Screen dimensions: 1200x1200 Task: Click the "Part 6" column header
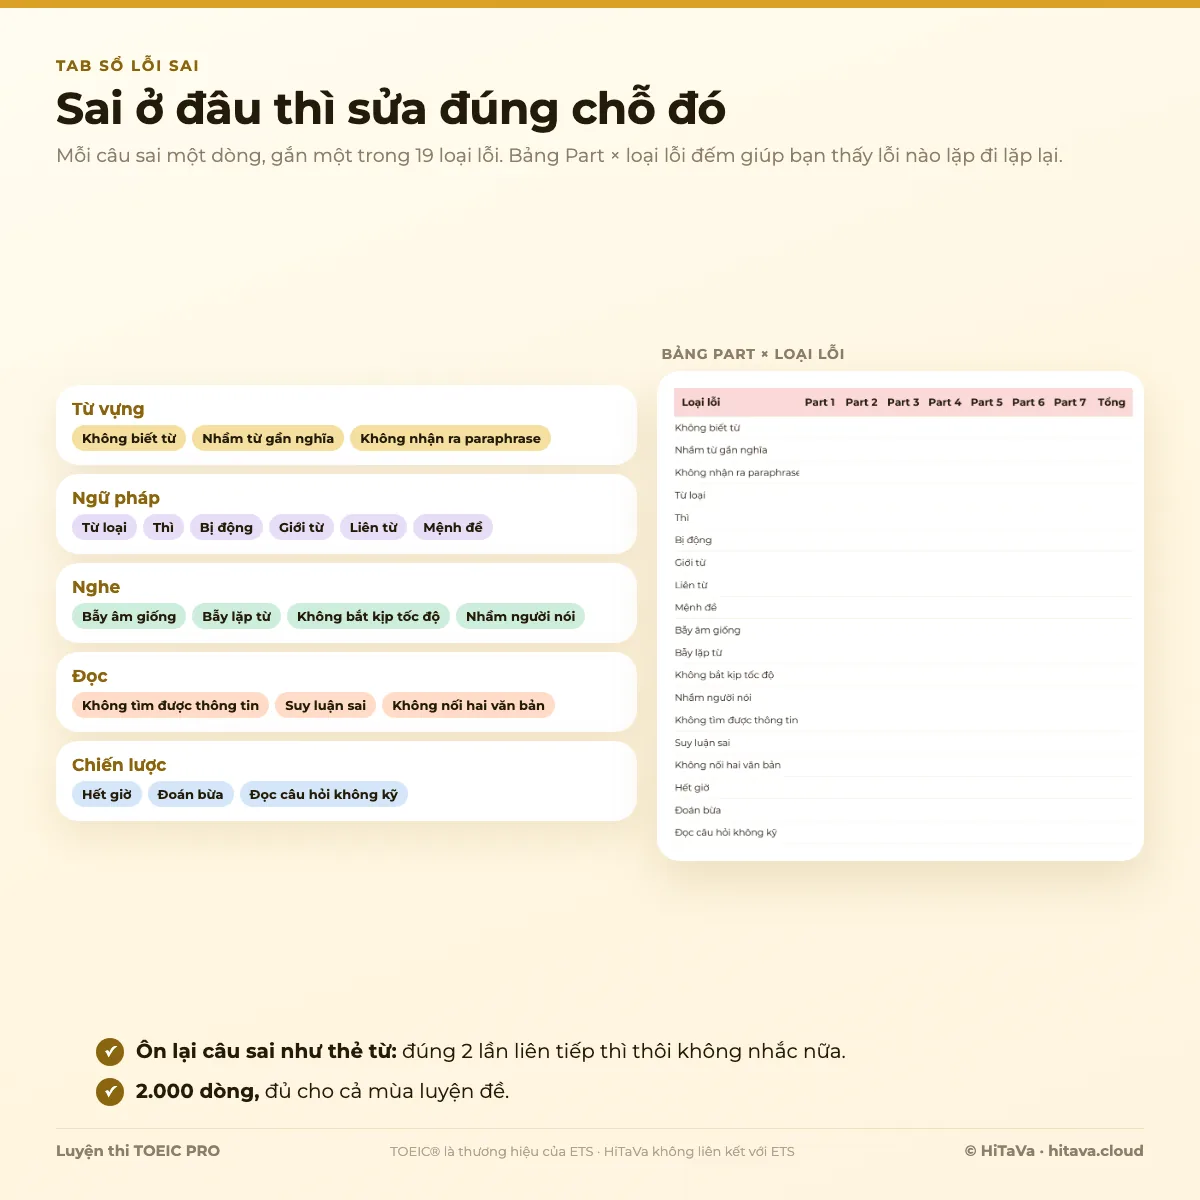[x=1028, y=402]
